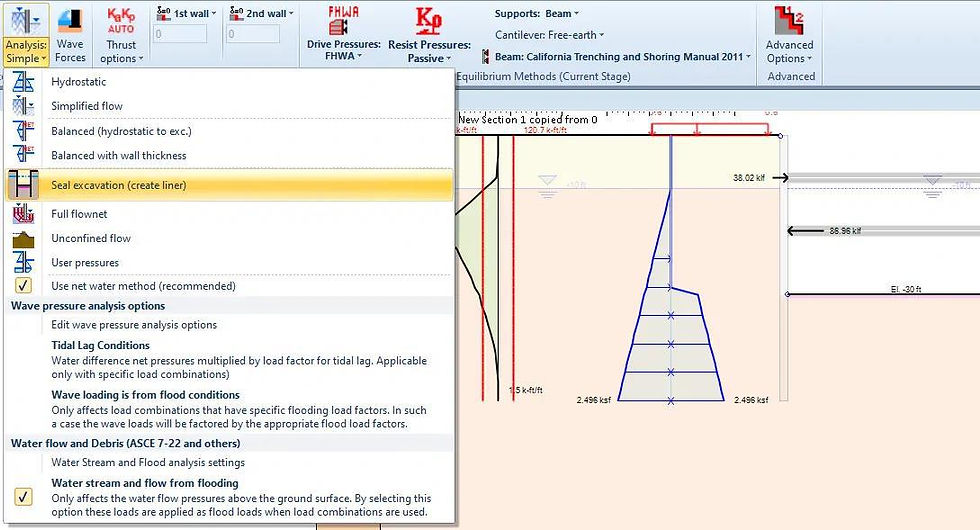Click the 1.5 k-ft/ft label
The height and width of the screenshot is (530, 980).
point(526,390)
